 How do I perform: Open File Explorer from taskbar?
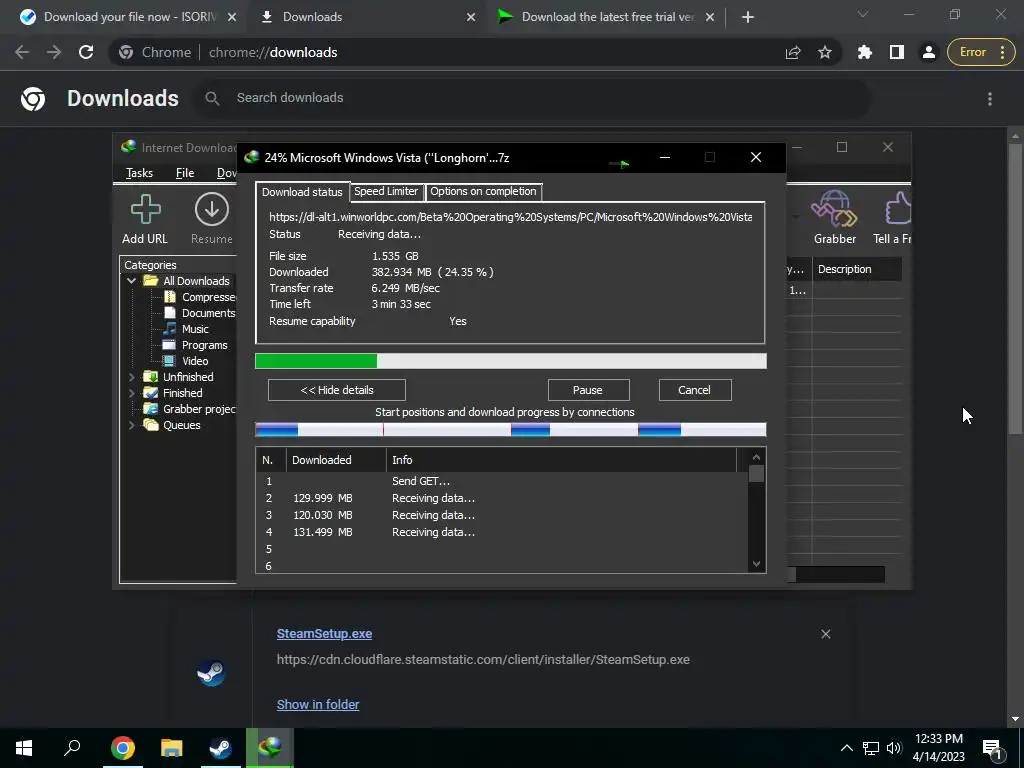(x=172, y=748)
